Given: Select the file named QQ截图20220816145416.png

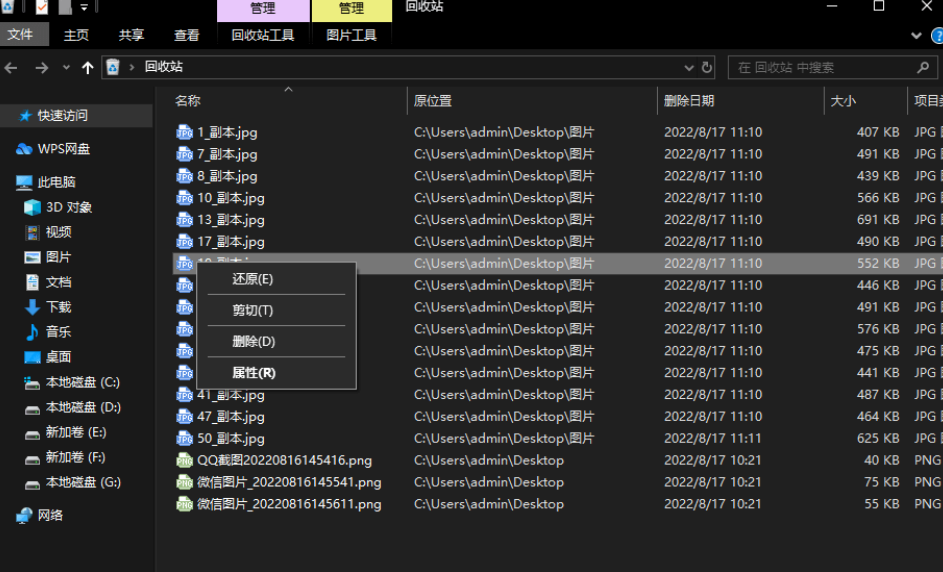Looking at the screenshot, I should coord(284,461).
